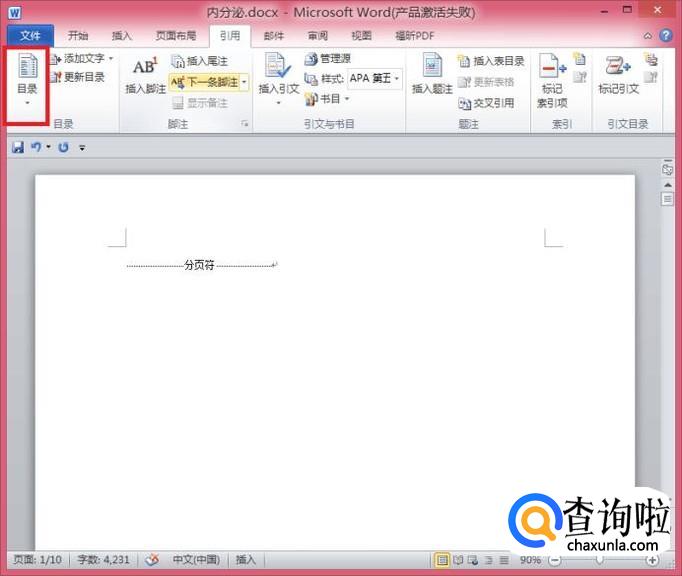Image resolution: width=682 pixels, height=576 pixels.
Task: Switch to print layout view
Action: [442, 560]
